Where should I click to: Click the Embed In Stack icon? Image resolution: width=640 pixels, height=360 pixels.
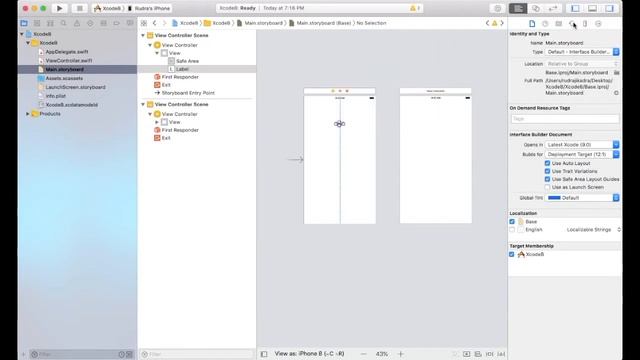[x=467, y=354]
